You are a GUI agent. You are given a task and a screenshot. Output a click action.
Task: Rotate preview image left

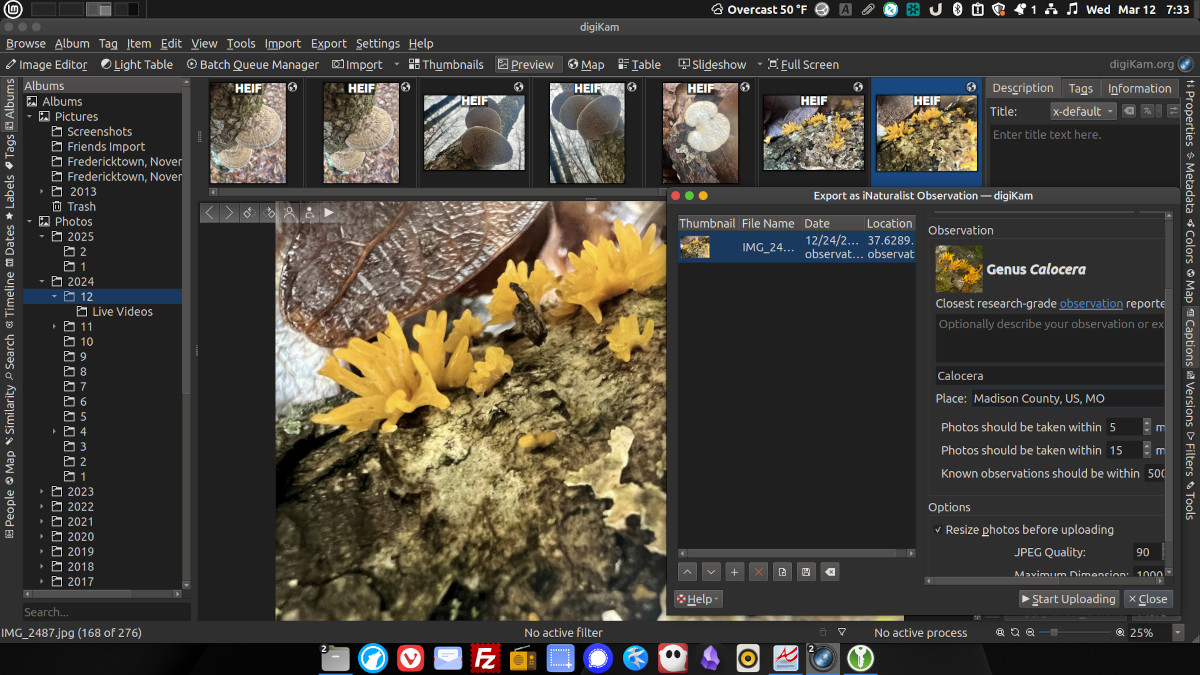(x=249, y=213)
